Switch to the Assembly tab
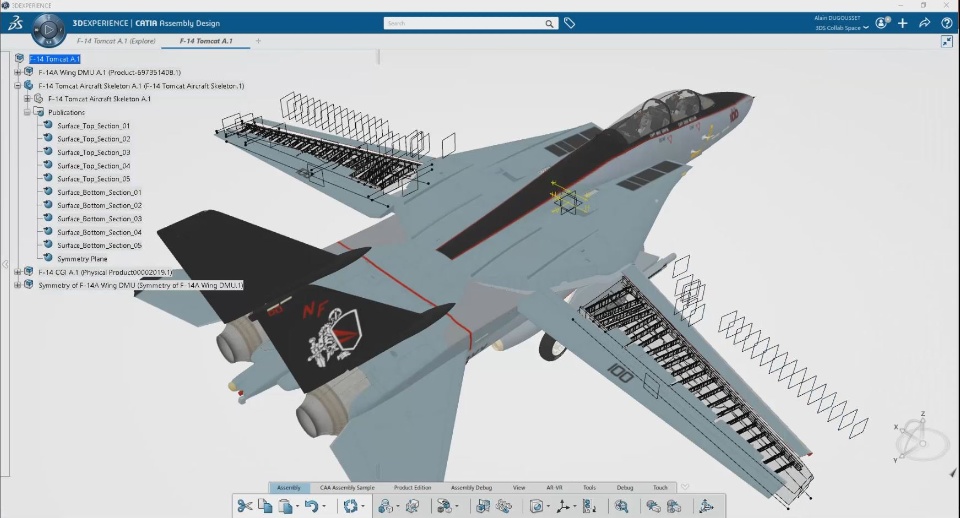Viewport: 960px width, 518px height. [288, 487]
